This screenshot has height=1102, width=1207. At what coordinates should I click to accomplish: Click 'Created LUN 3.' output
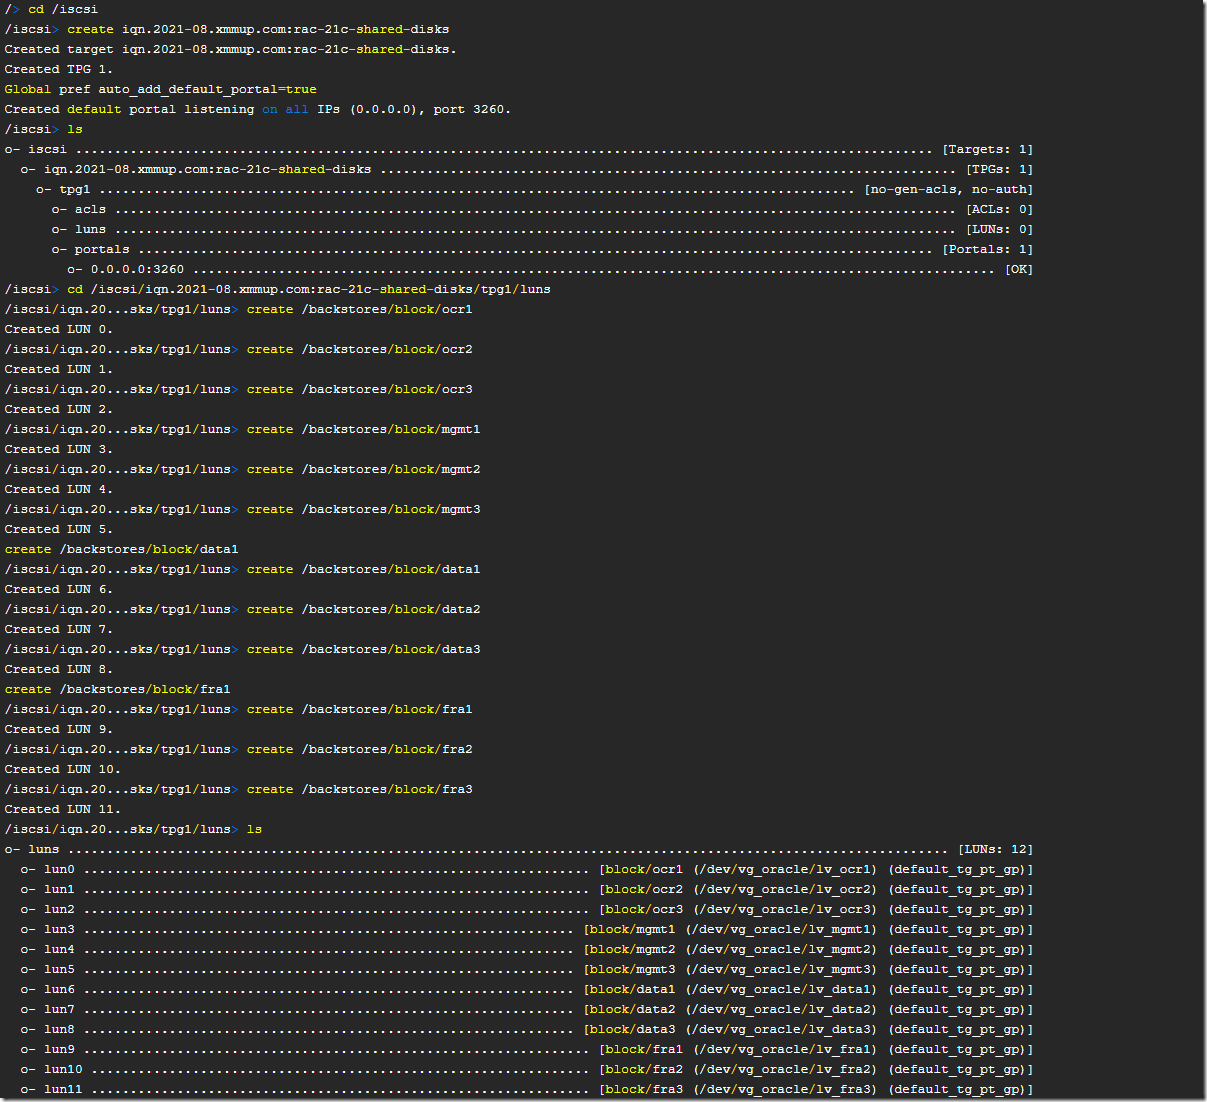pyautogui.click(x=59, y=449)
